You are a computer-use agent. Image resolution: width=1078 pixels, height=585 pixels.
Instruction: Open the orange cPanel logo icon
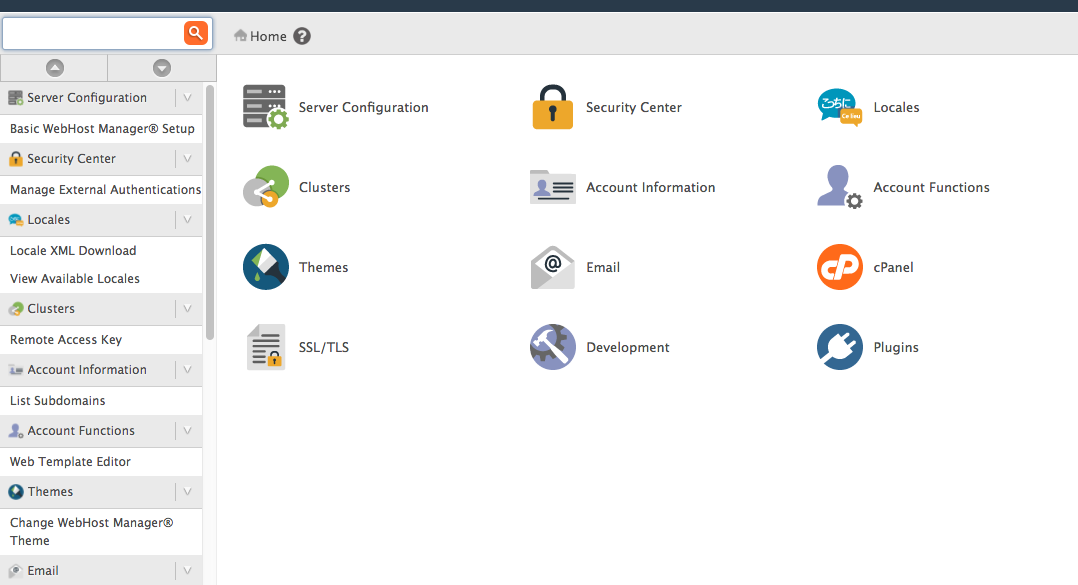point(839,267)
